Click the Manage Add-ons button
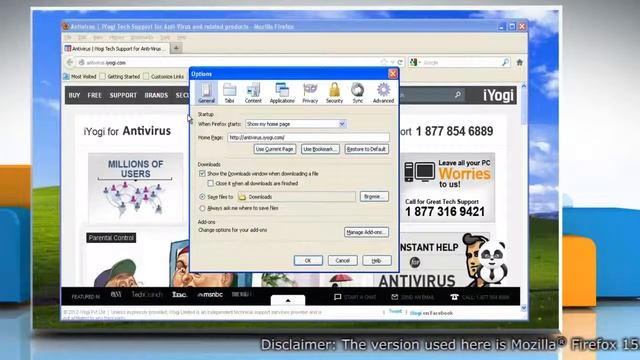Screen dimensions: 640x360 click(366, 232)
